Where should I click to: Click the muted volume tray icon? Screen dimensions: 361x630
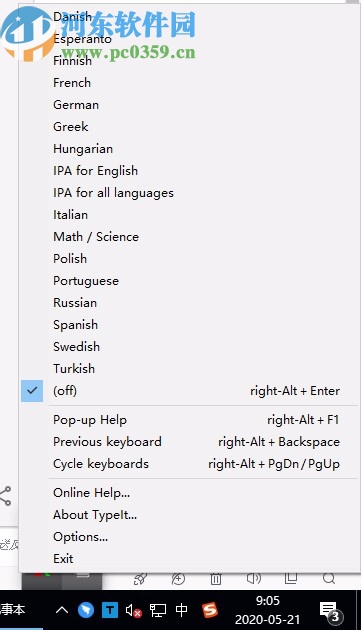click(x=133, y=611)
